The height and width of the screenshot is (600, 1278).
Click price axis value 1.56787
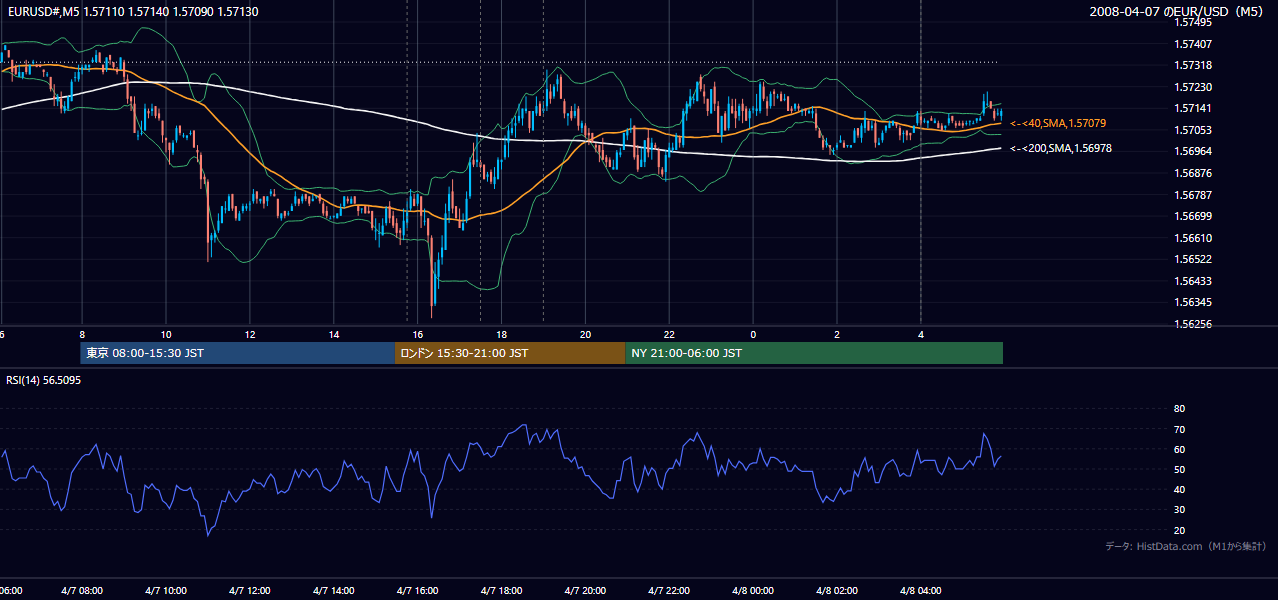pyautogui.click(x=1194, y=195)
